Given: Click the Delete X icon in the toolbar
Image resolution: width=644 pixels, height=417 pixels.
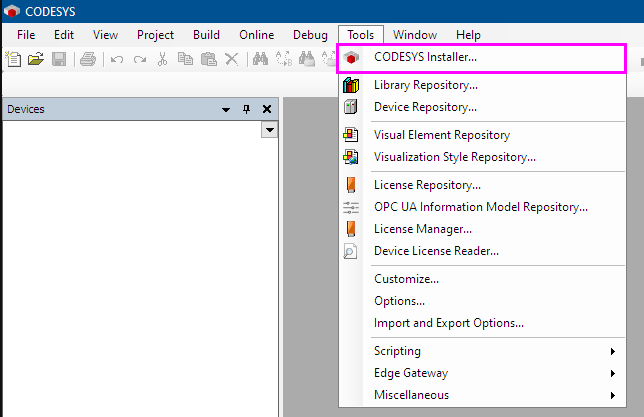Looking at the screenshot, I should click(x=232, y=59).
